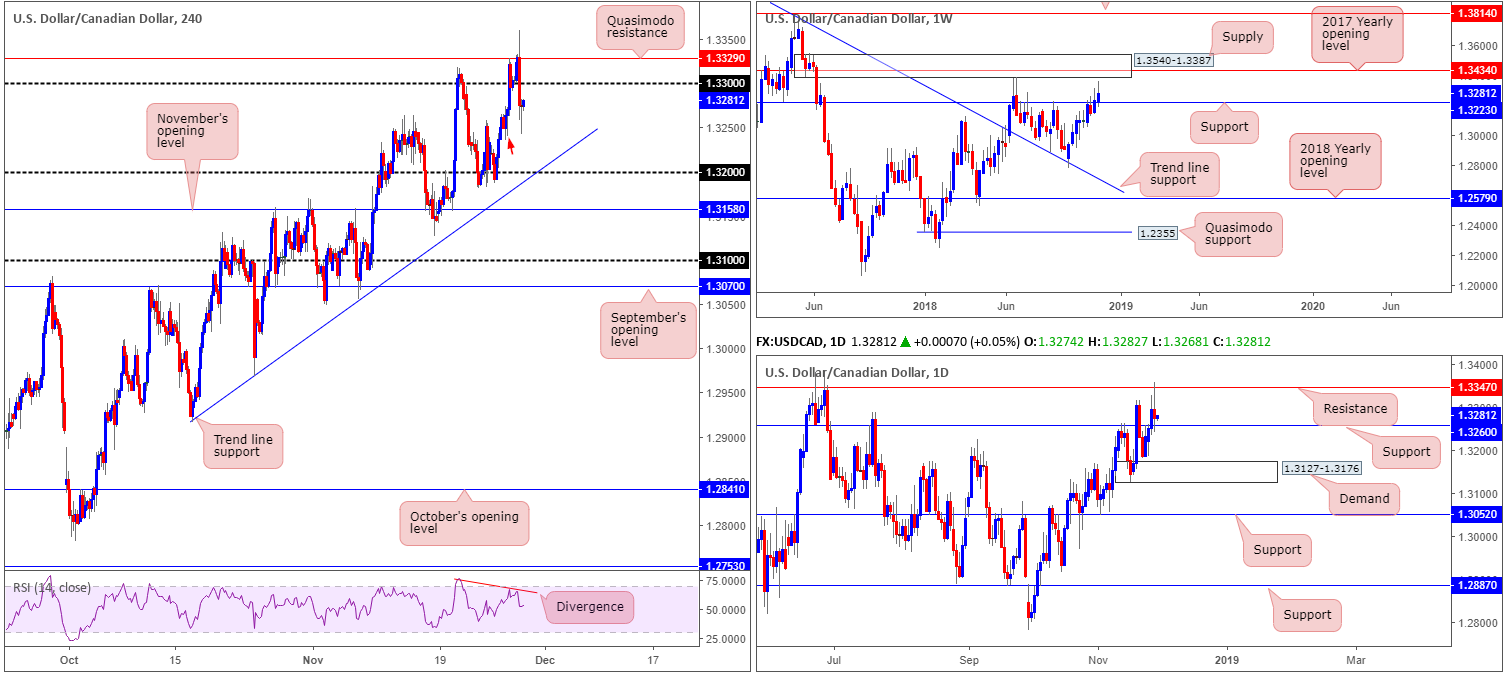Image resolution: width=1505 pixels, height=676 pixels.
Task: Click the 1.25790 price label
Action: [1478, 198]
